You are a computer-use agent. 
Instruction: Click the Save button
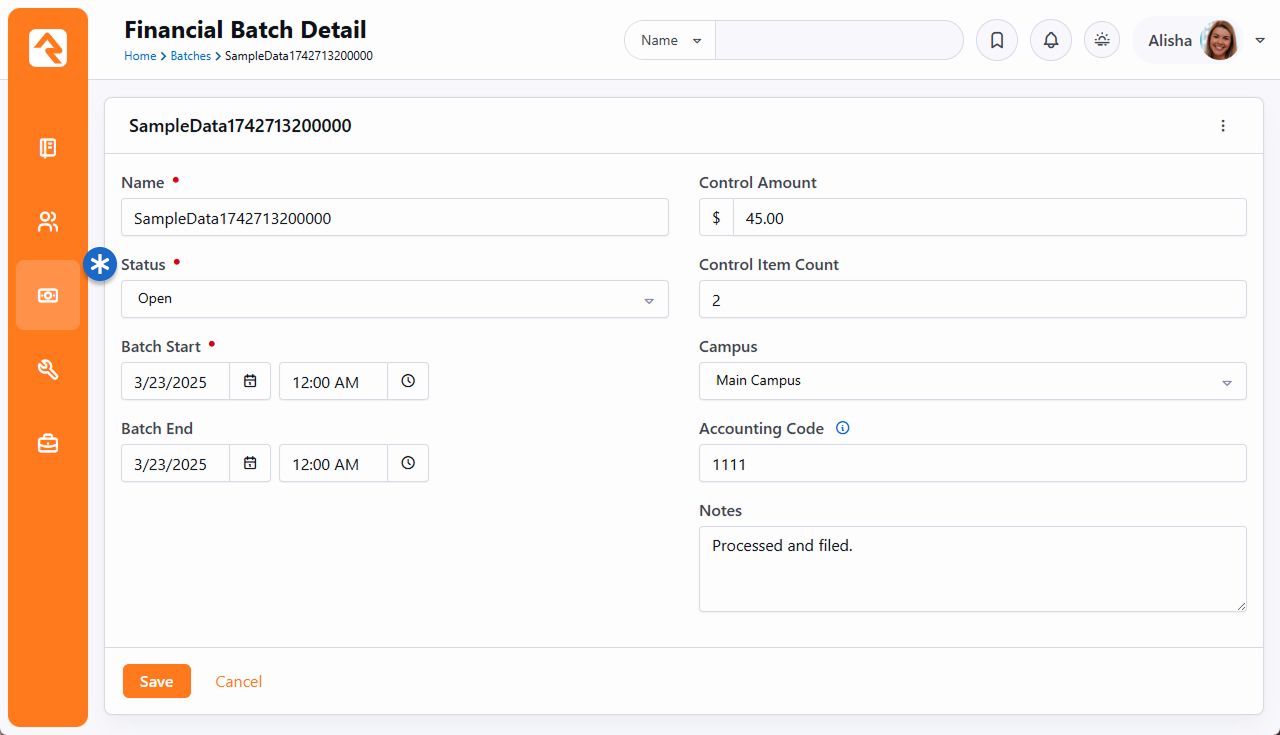coord(156,681)
